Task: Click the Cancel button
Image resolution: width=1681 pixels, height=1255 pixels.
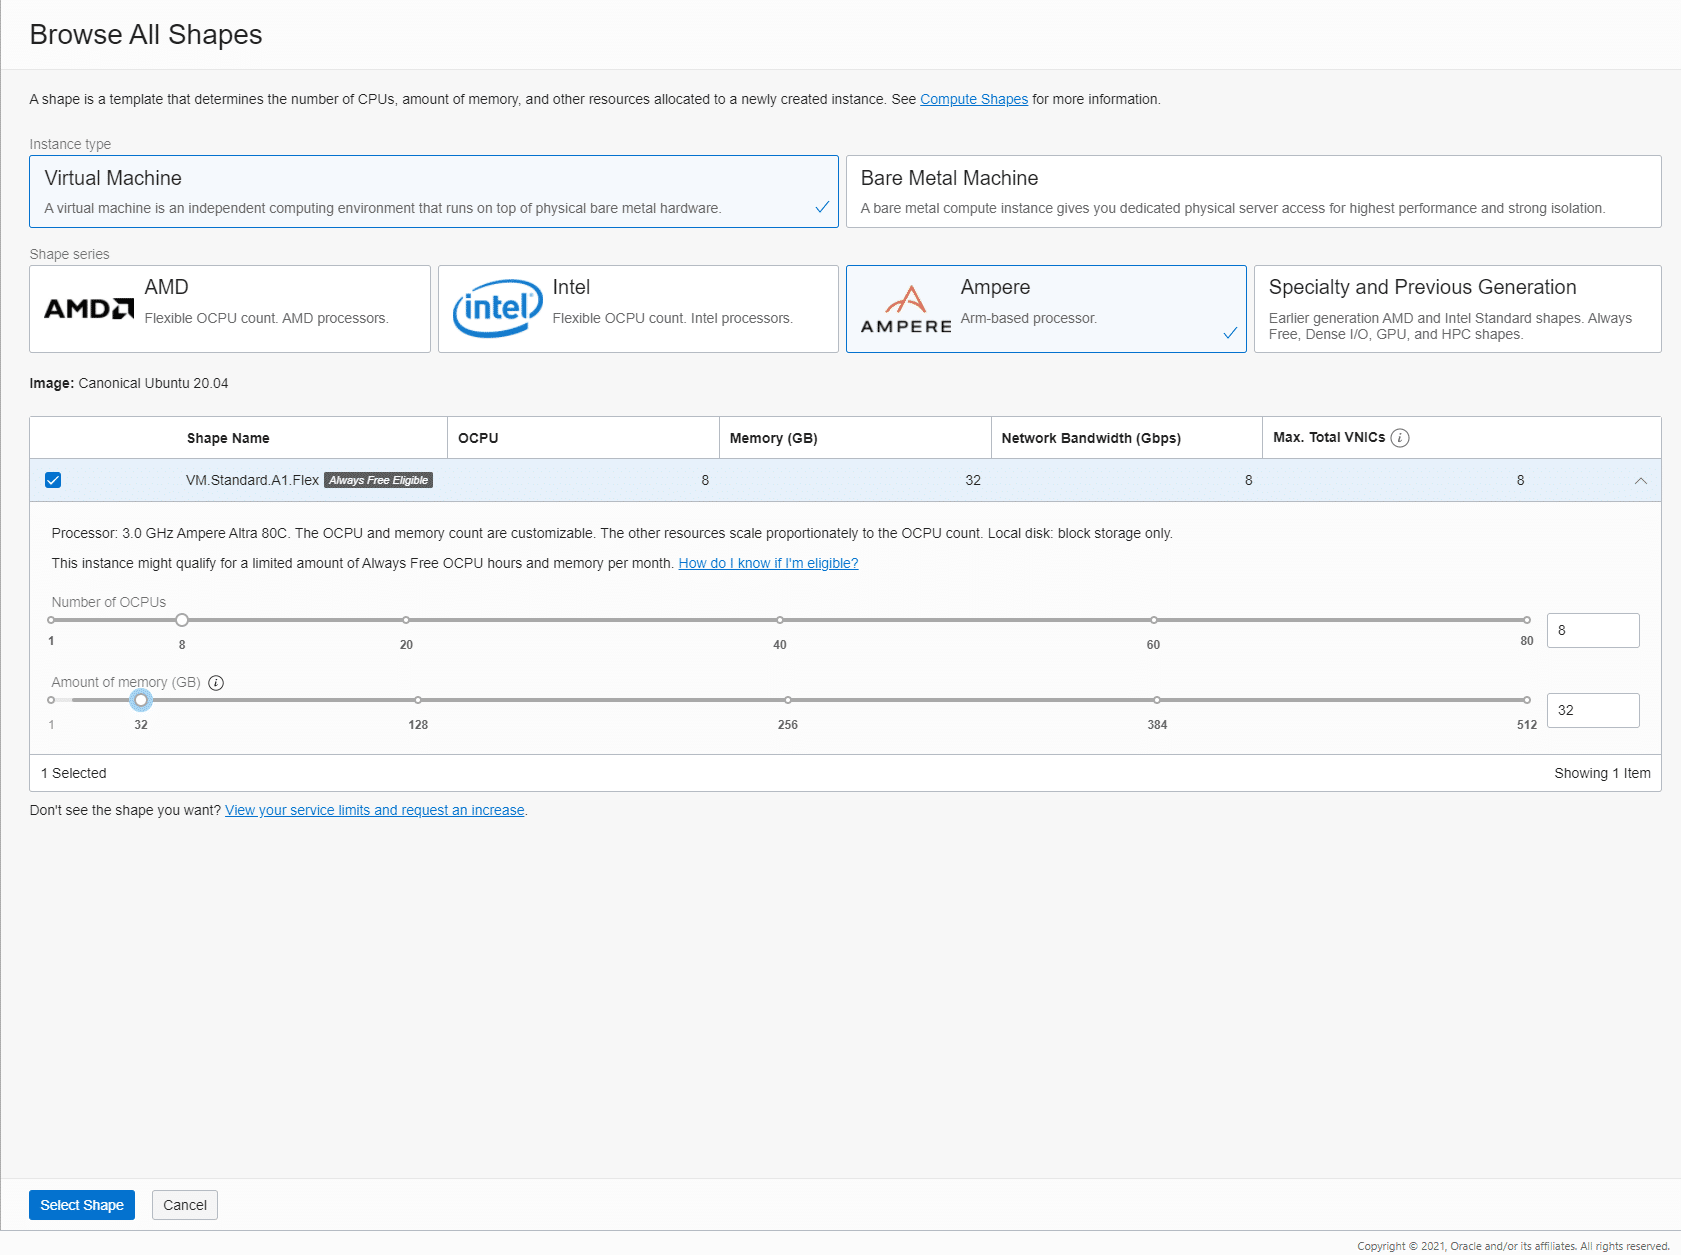Action: [185, 1205]
